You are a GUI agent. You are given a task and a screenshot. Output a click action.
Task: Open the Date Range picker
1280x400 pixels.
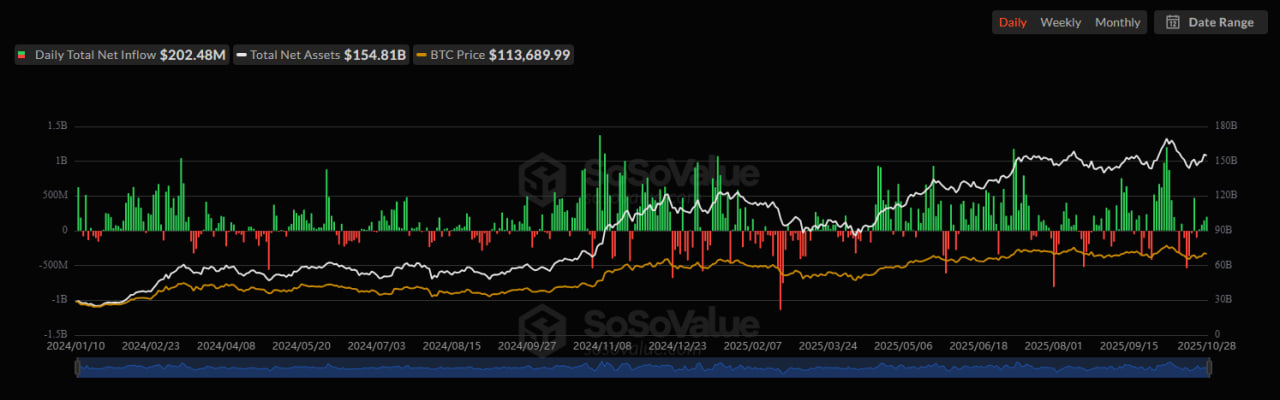(x=1210, y=22)
